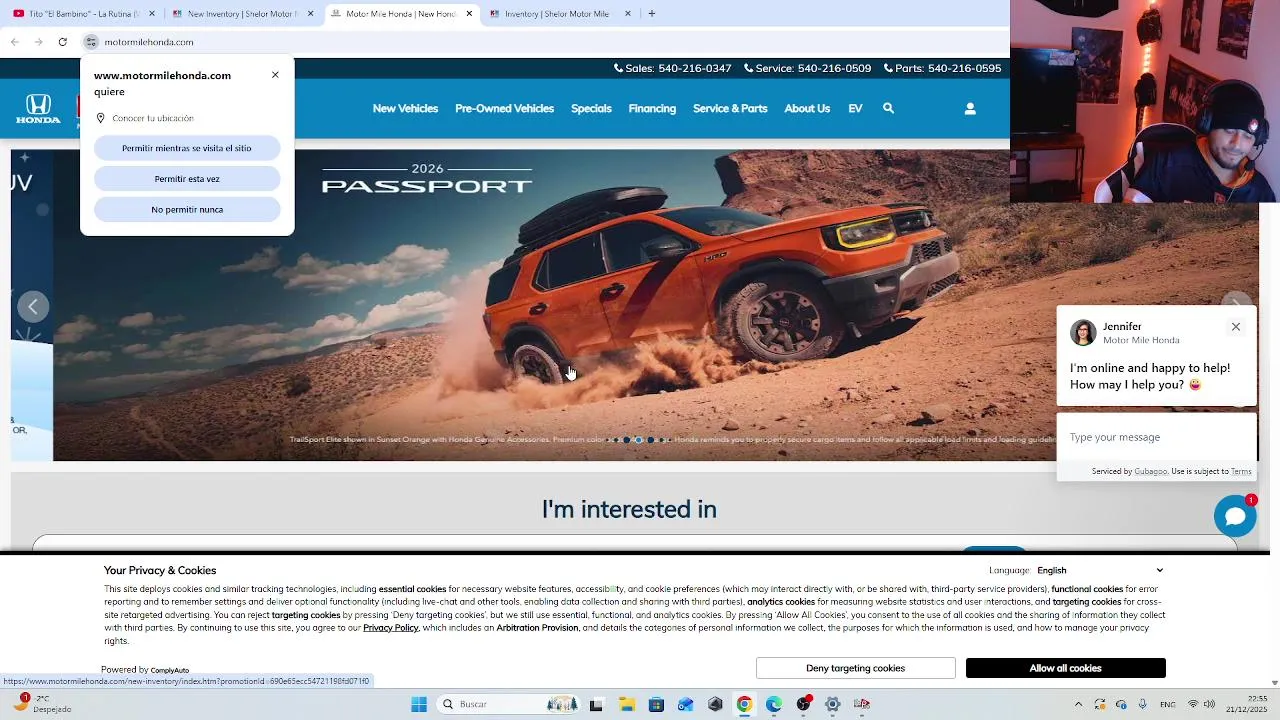Click the browser address bar URL
The image size is (1280, 720).
point(149,42)
